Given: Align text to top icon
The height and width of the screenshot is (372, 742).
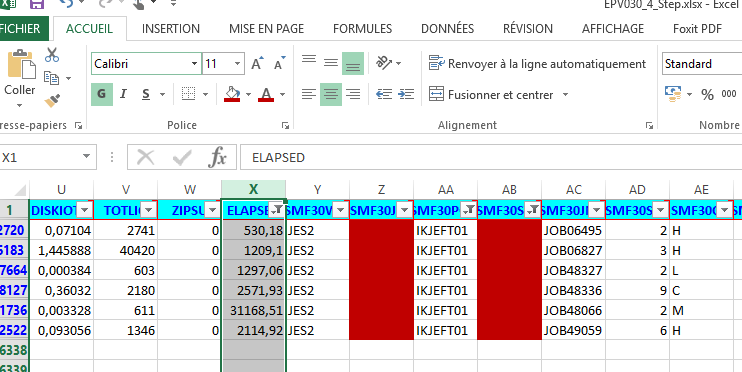Looking at the screenshot, I should 309,60.
